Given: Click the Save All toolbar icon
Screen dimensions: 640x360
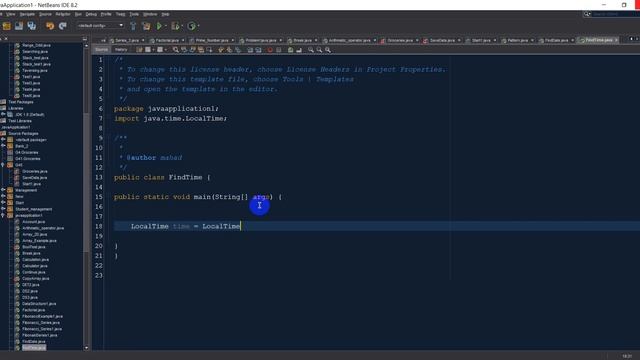Looking at the screenshot, I should pyautogui.click(x=31, y=26).
